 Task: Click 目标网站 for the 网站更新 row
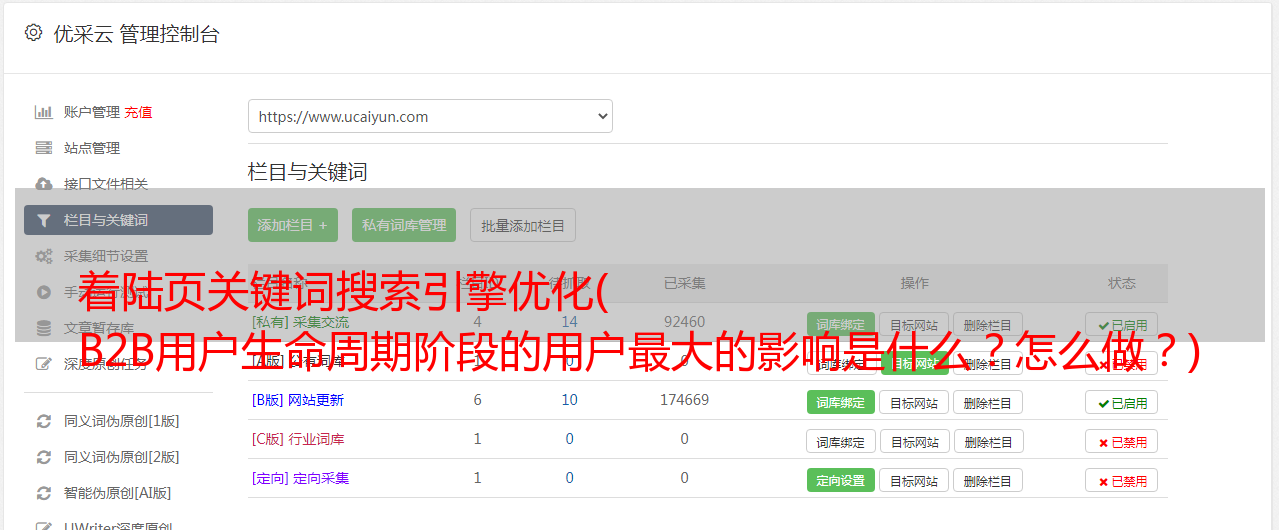coord(914,402)
